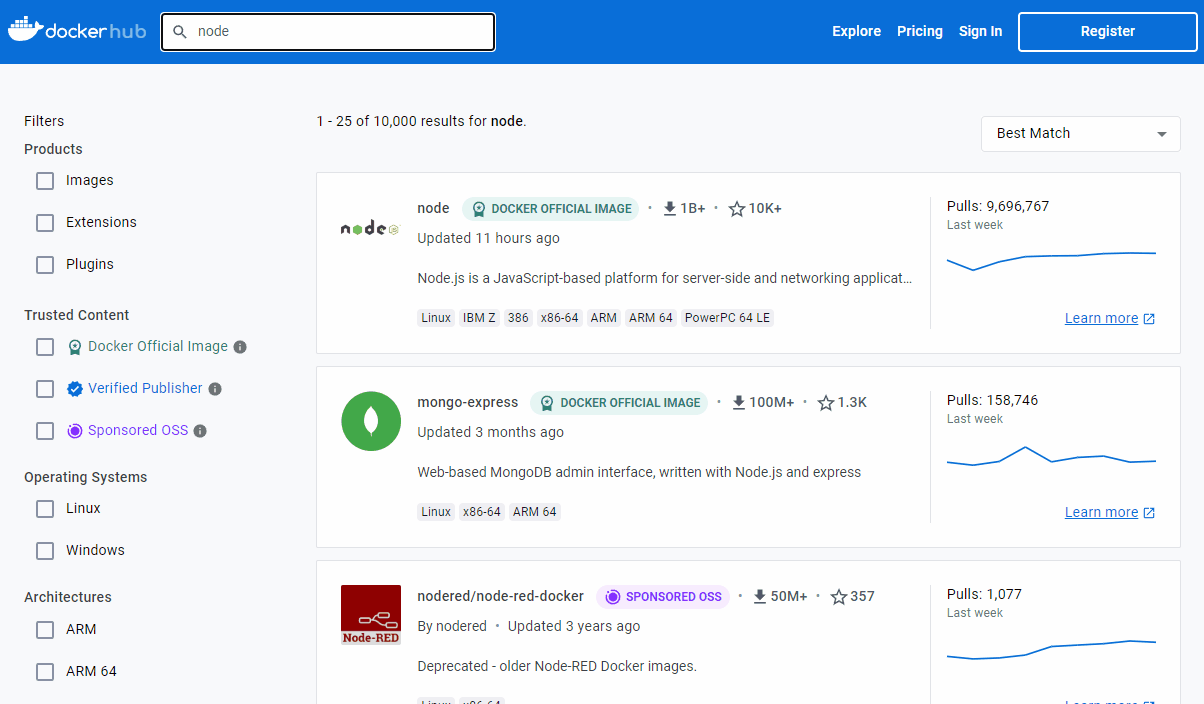
Task: Click the search magnifier icon
Action: click(x=180, y=32)
